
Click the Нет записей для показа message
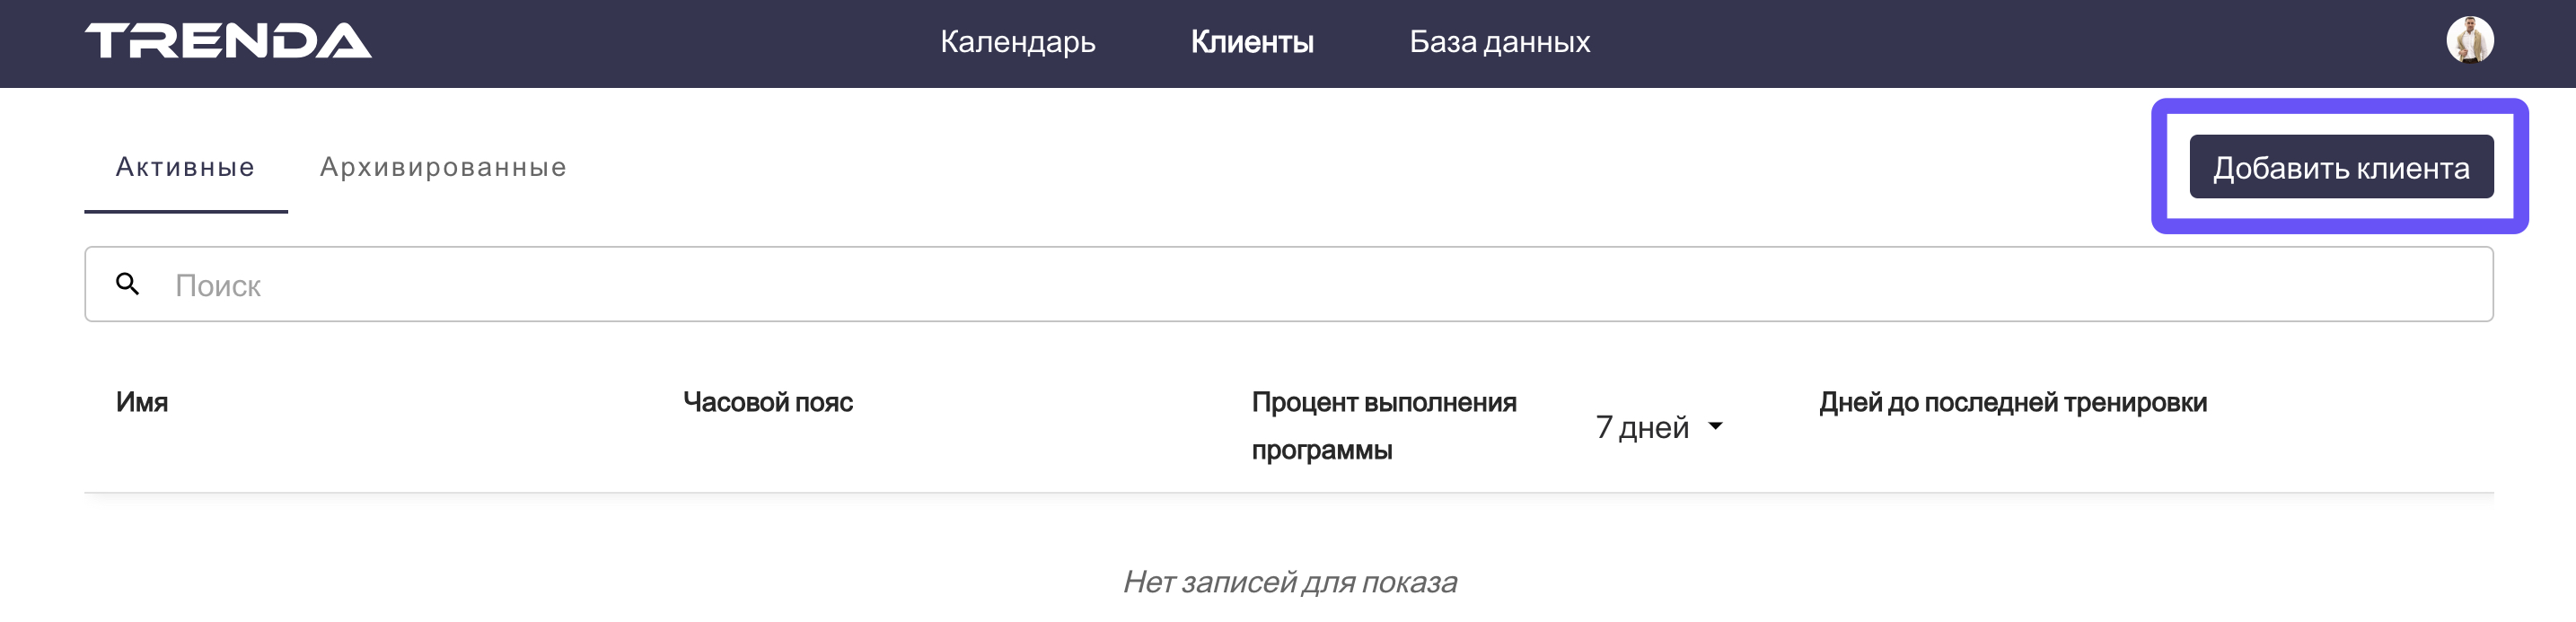point(1289,581)
